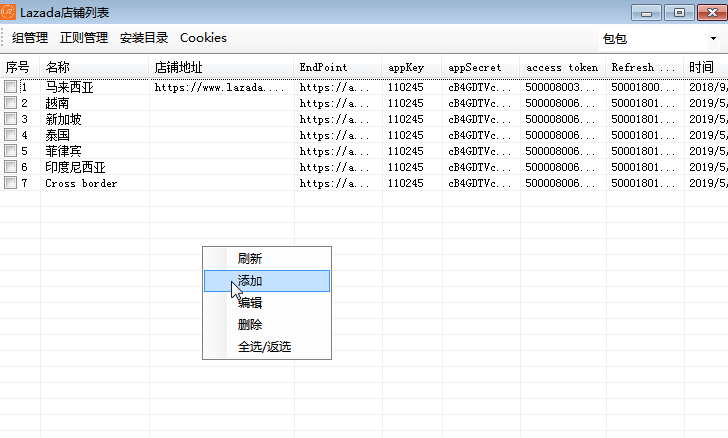Tick the 越南 row checkbox
The image size is (728, 438).
10,103
